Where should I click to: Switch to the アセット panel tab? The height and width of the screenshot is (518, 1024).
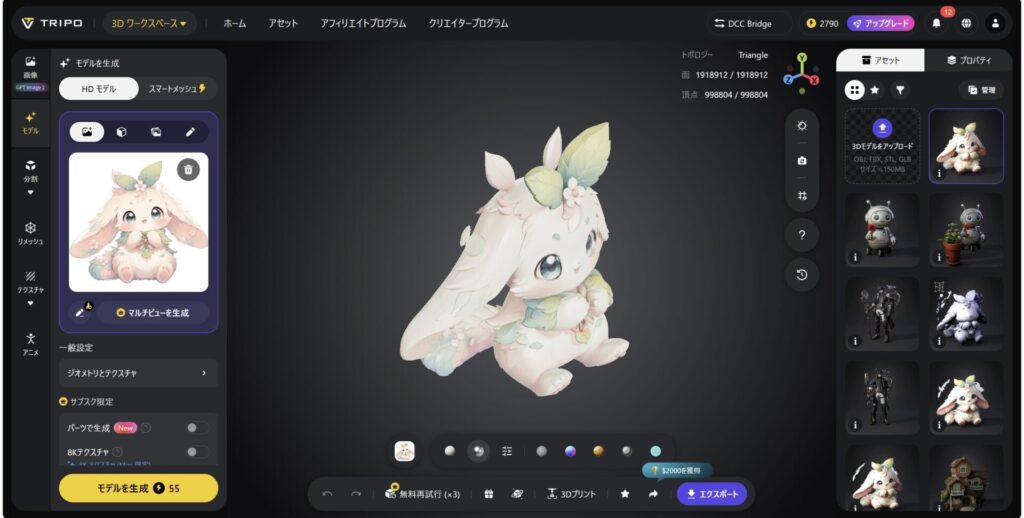pos(880,60)
